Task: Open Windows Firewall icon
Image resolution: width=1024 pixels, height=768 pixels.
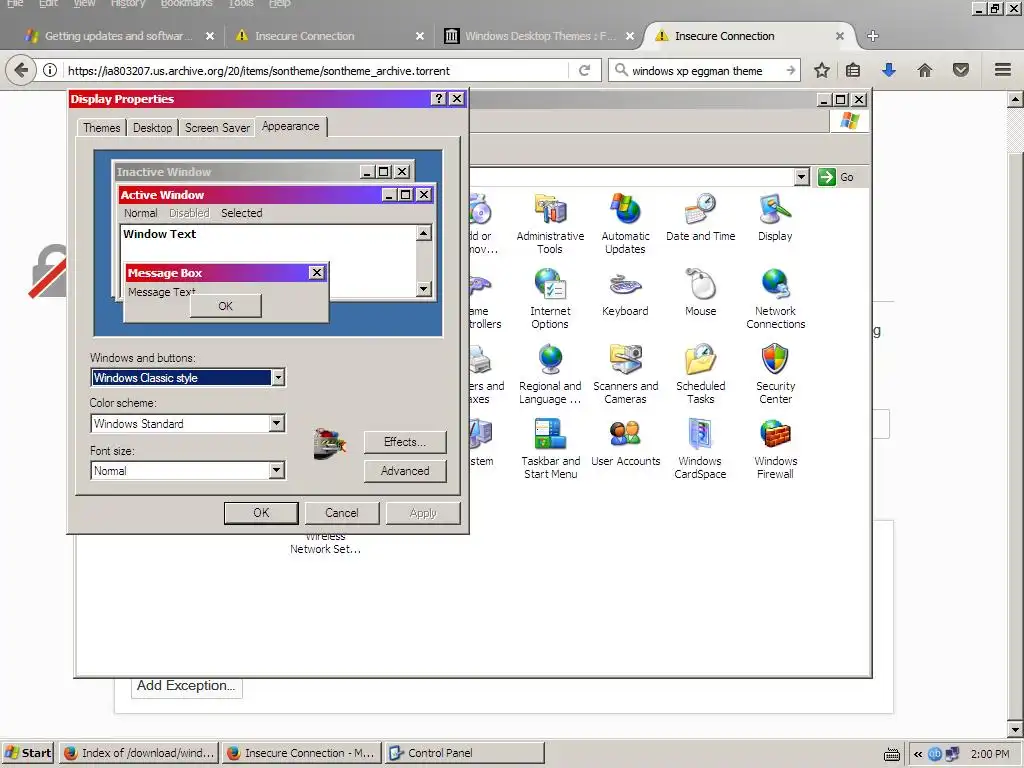Action: pyautogui.click(x=775, y=448)
